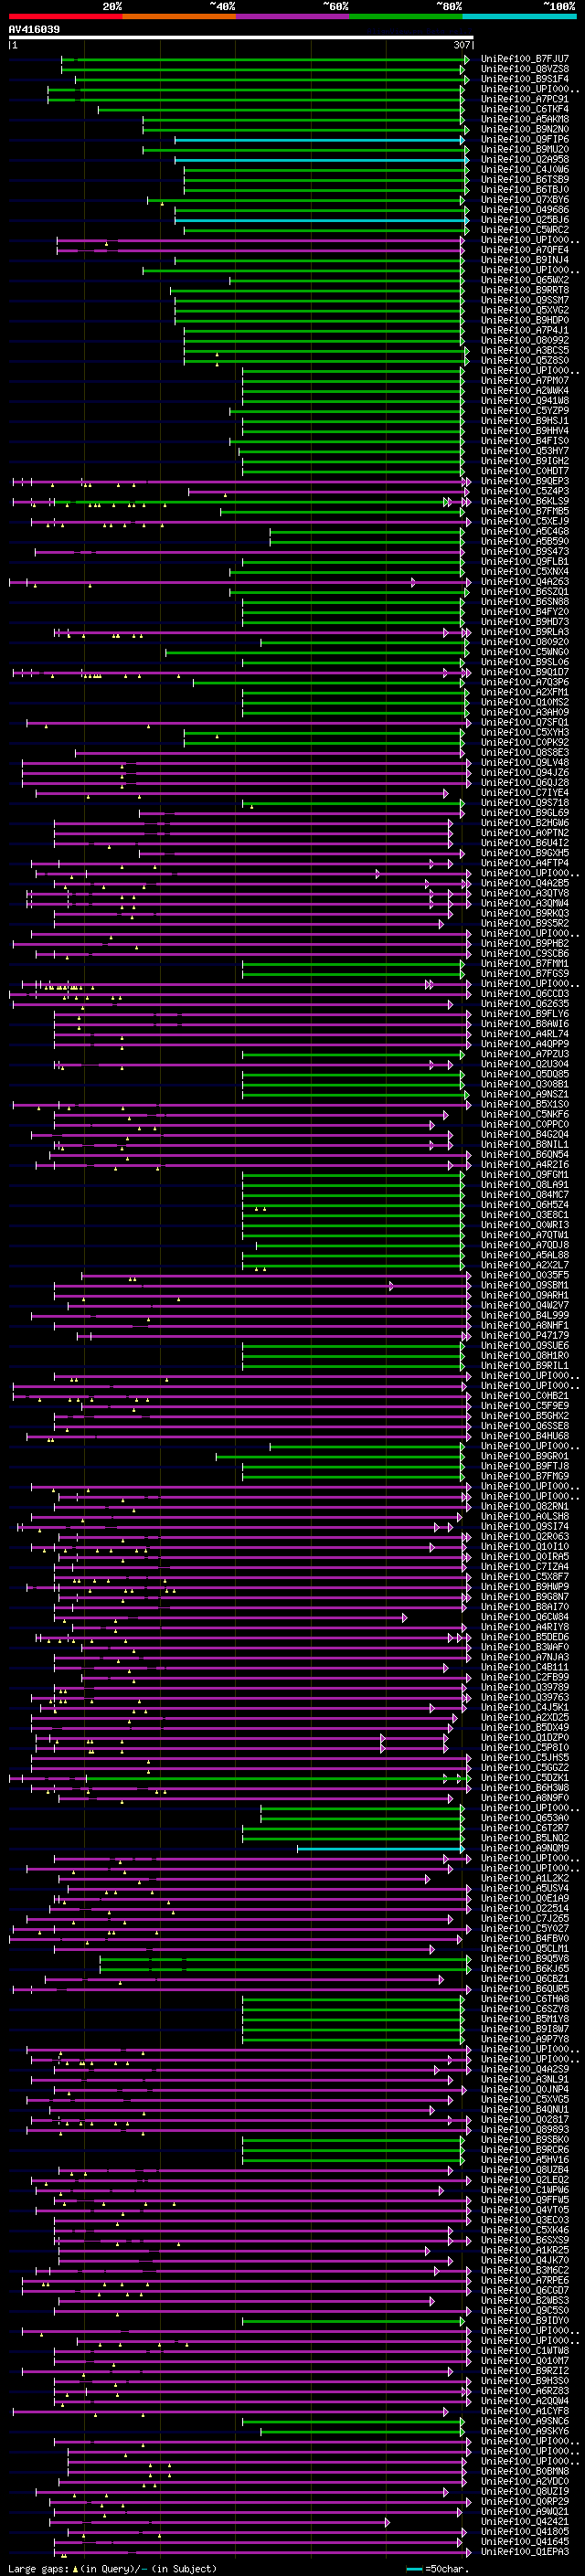Select label UniRef100_Q9SSM7
585x2576 pixels.
[525, 300]
